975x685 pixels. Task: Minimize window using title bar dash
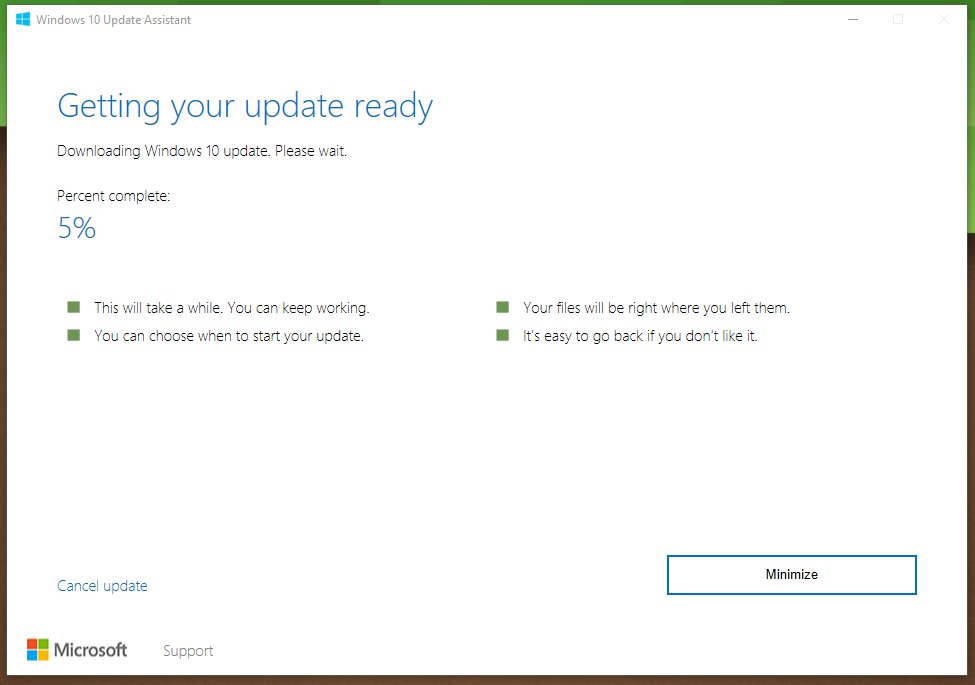pos(853,19)
